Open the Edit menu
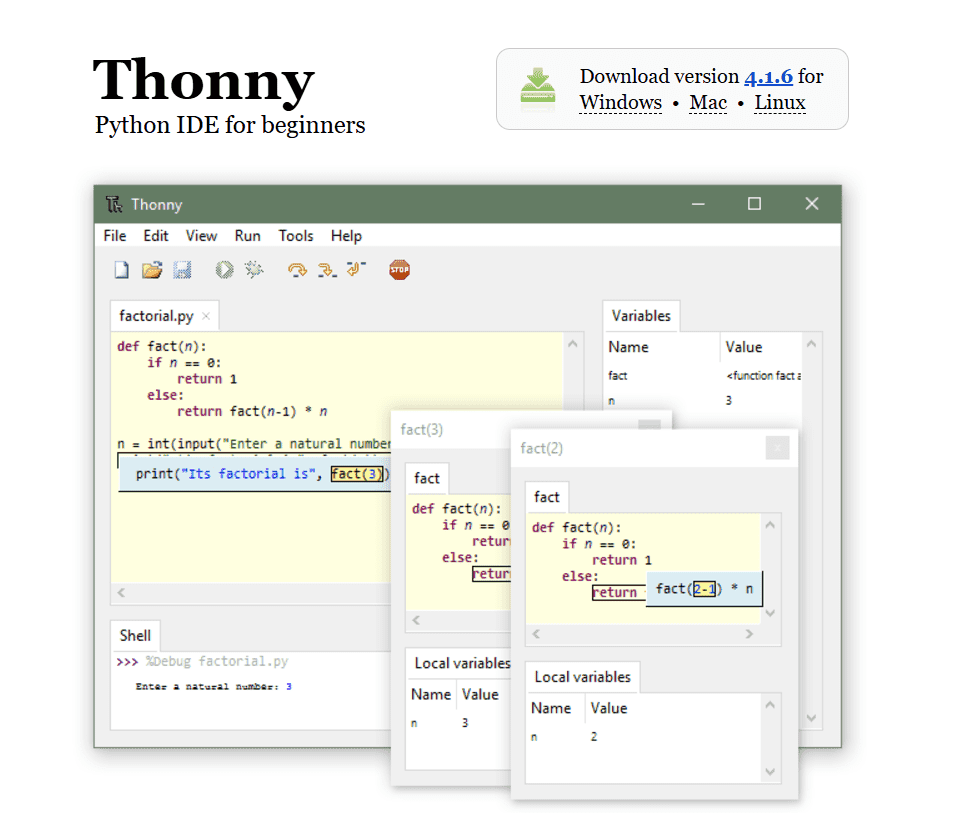963x813 pixels. tap(155, 236)
